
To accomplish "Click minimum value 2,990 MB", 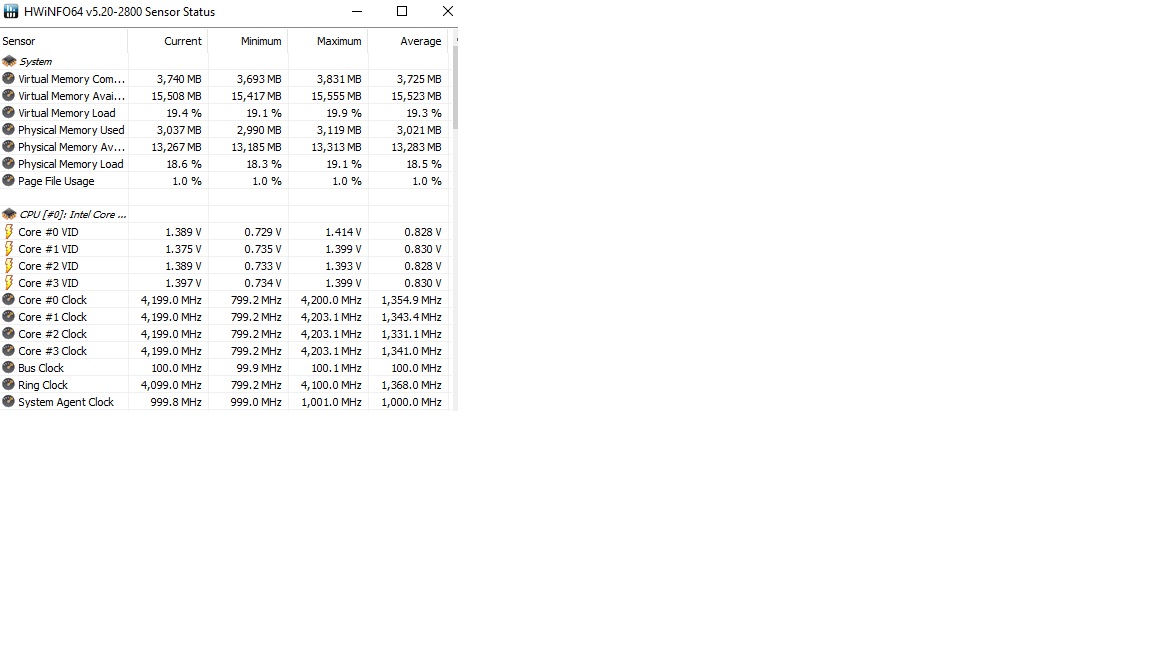I will tap(259, 130).
